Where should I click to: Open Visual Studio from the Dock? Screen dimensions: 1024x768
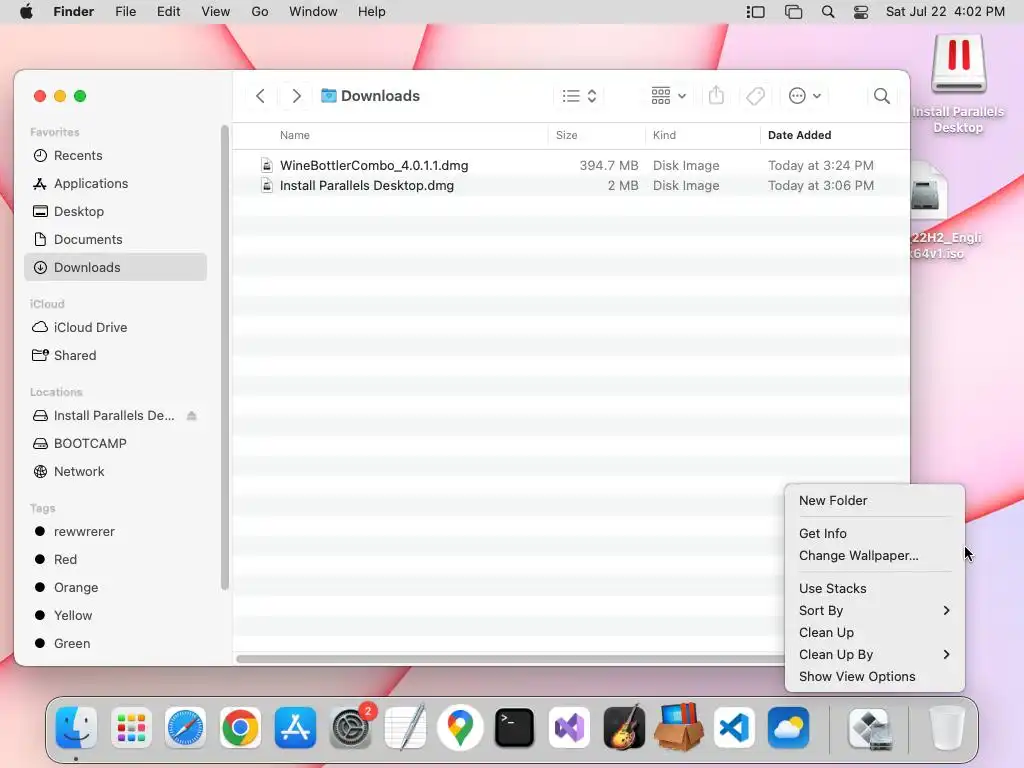[569, 728]
